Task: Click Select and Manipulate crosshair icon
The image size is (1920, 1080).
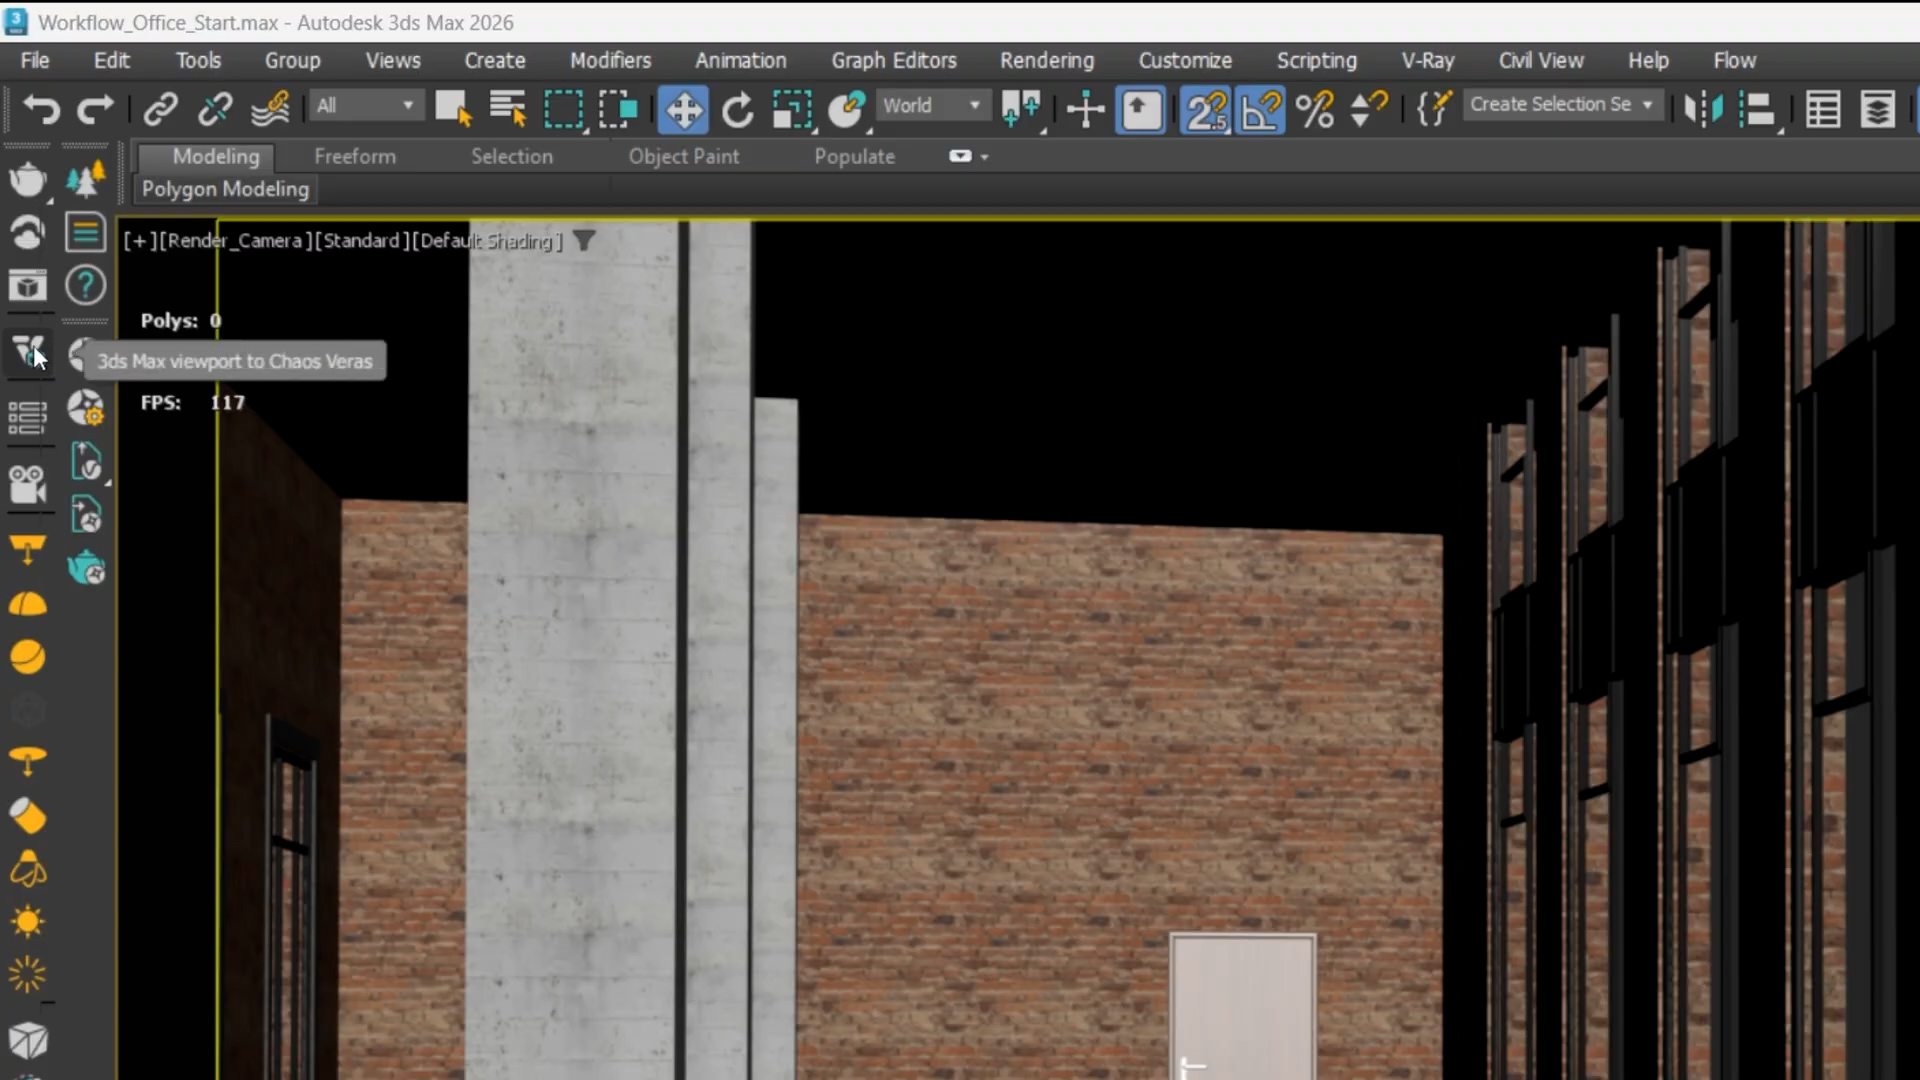Action: [x=1085, y=108]
